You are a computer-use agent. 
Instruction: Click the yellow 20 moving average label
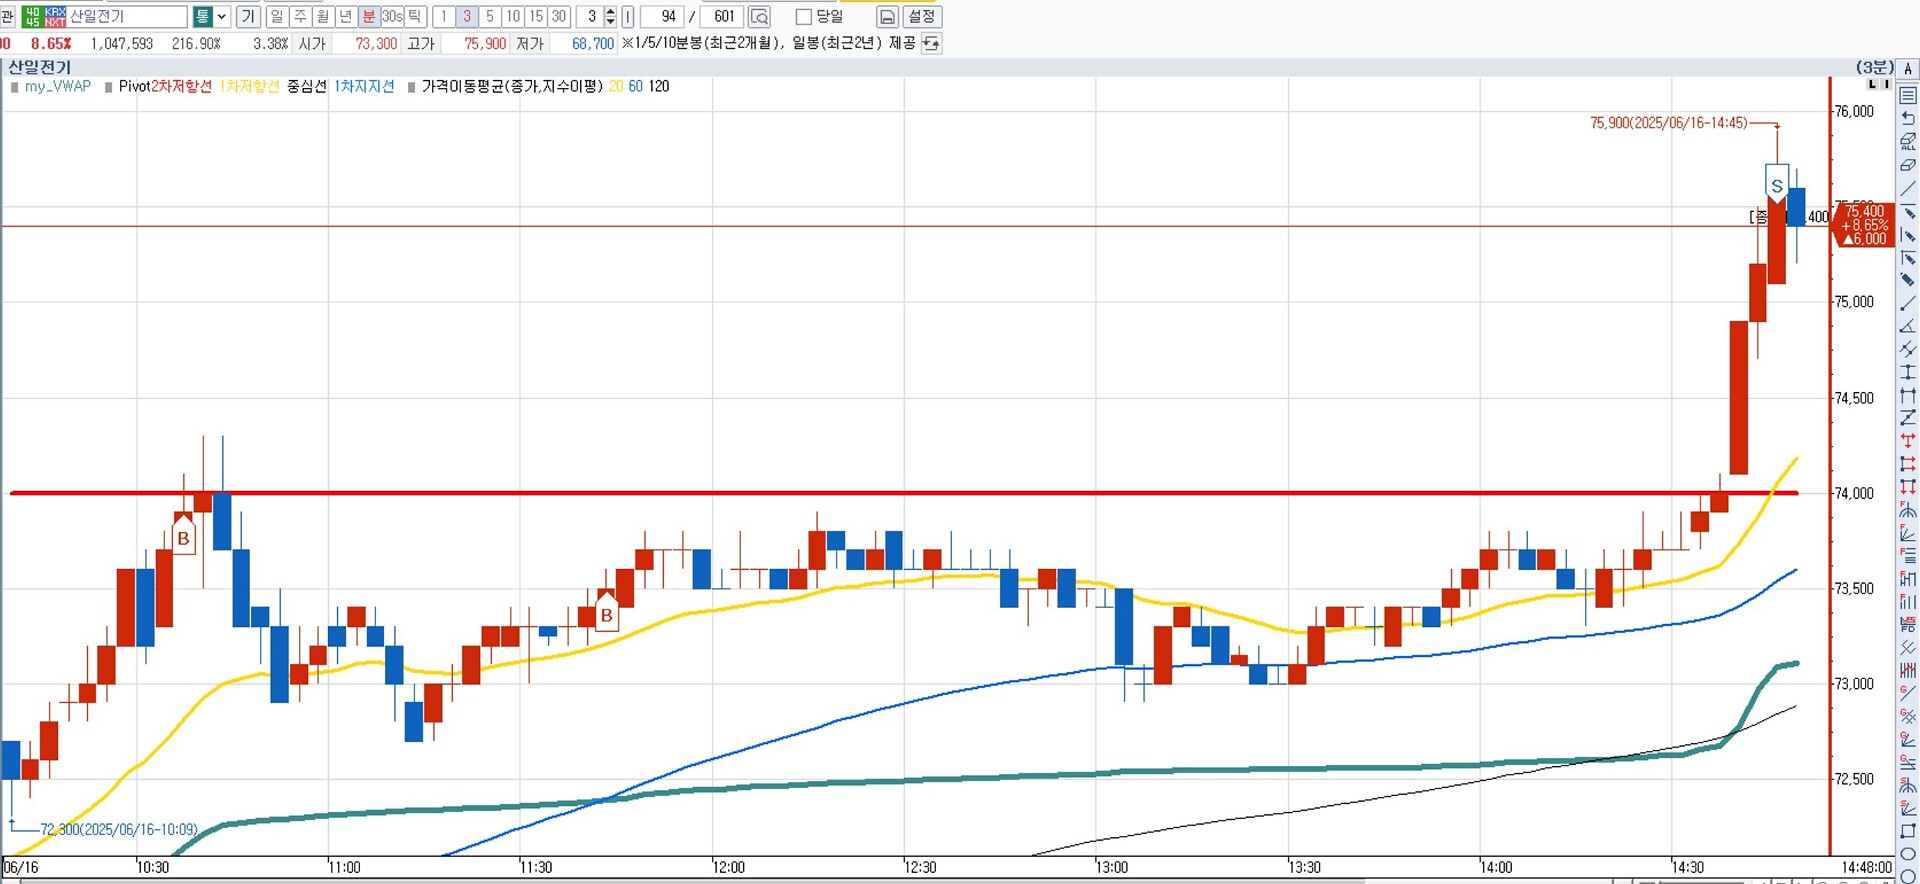pos(615,87)
